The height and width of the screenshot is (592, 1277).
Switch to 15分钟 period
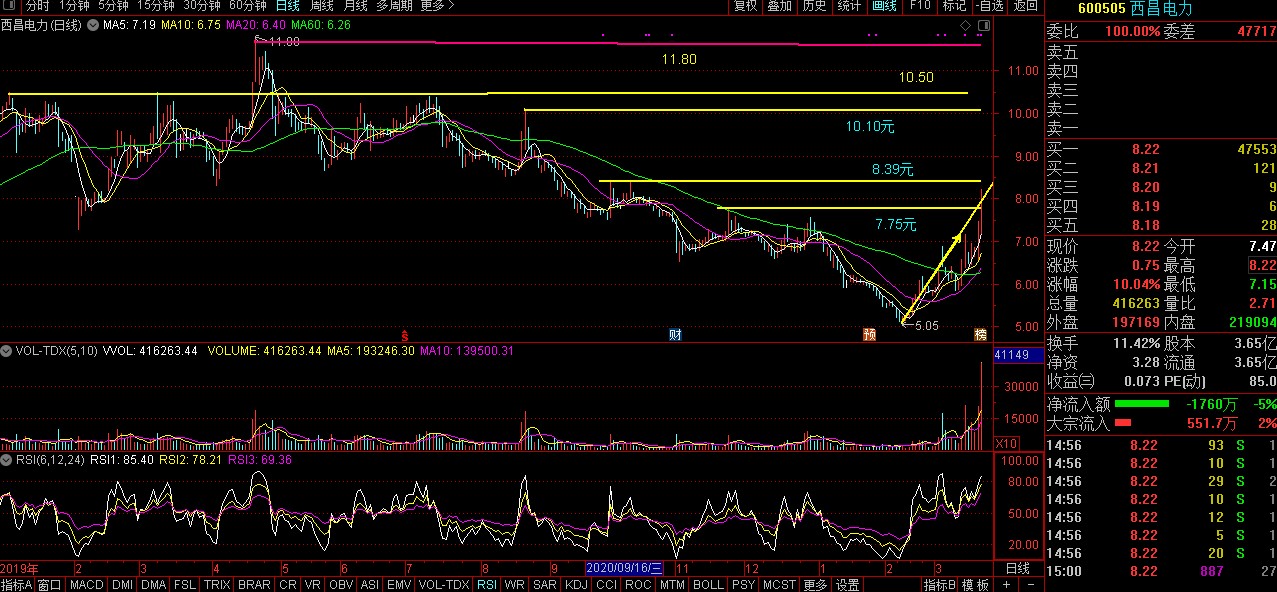[x=156, y=5]
